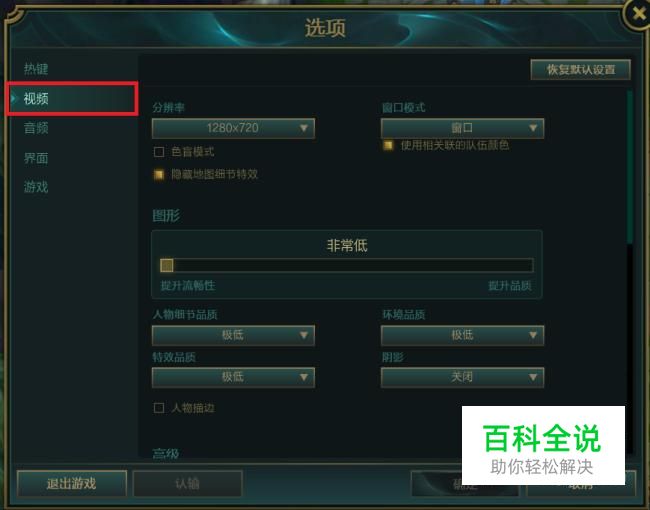Click the 阴影 dropdown arrow icon
Viewport: 650px width, 510px height.
pyautogui.click(x=533, y=377)
